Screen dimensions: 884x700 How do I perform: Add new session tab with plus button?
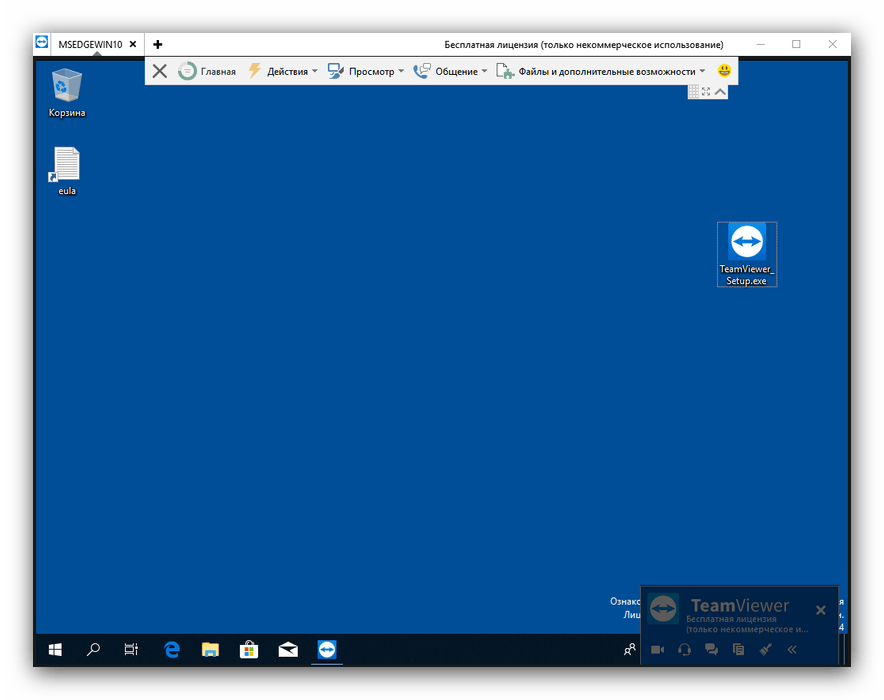pyautogui.click(x=158, y=44)
